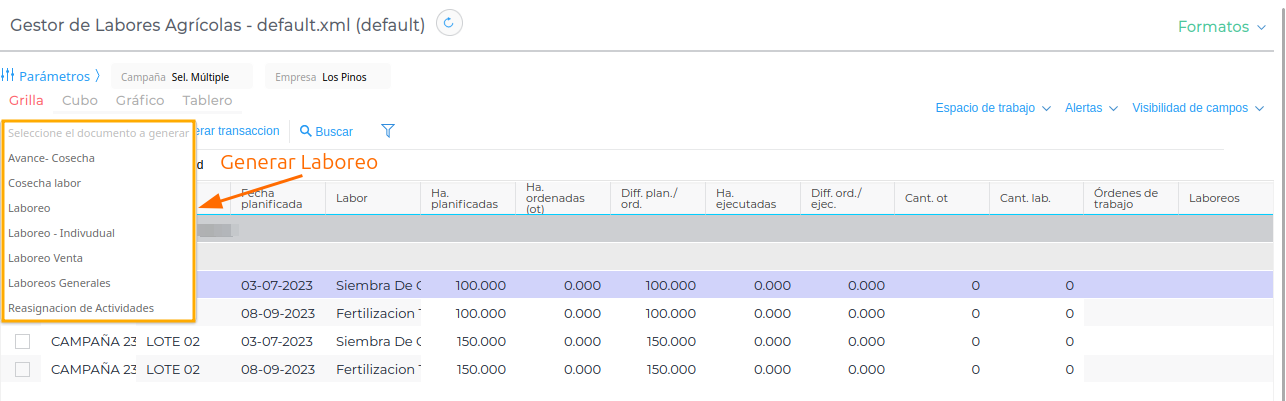Click Diff. plan./ ord. column header
1286x401 pixels.
pos(658,198)
